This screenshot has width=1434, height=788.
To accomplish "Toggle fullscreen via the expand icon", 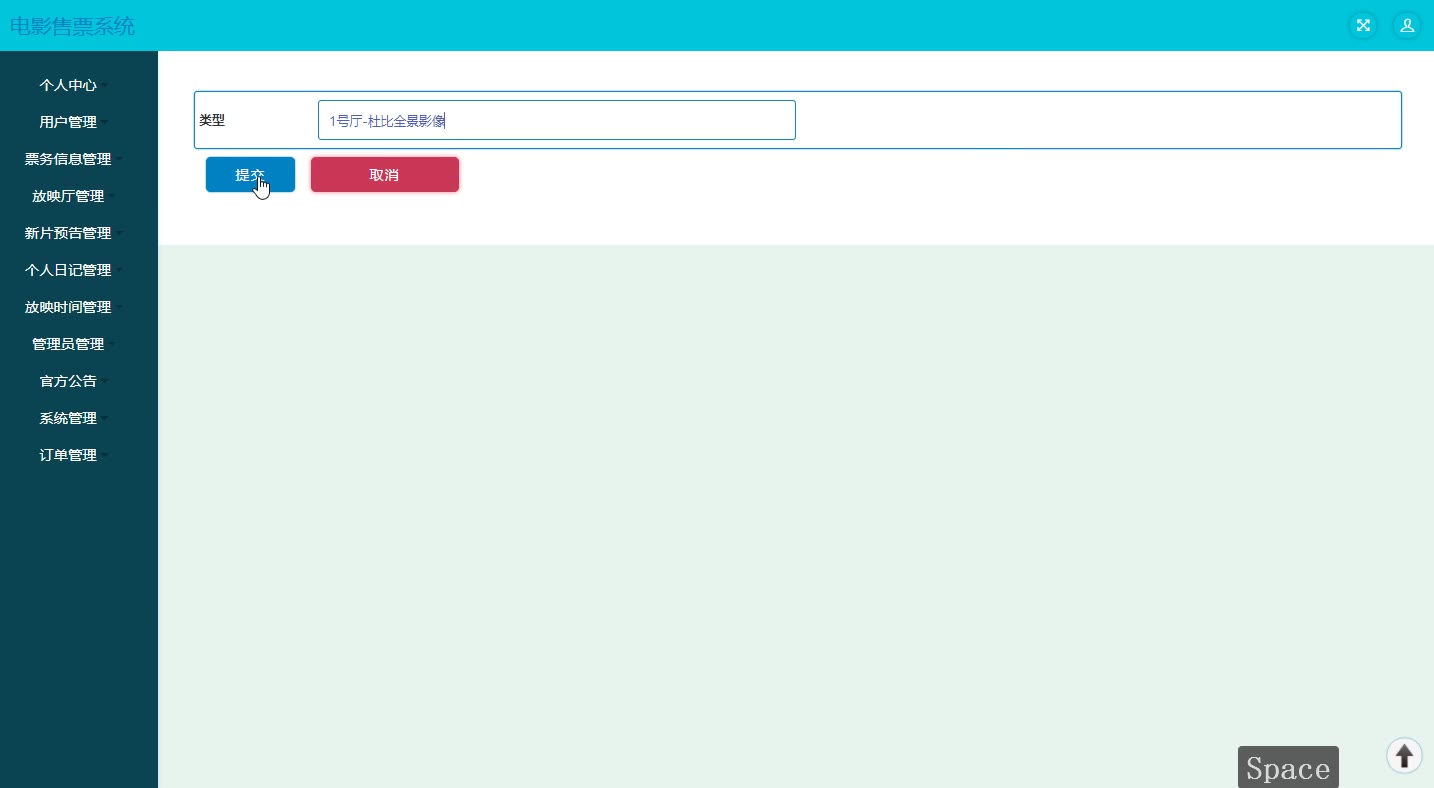I will point(1363,25).
